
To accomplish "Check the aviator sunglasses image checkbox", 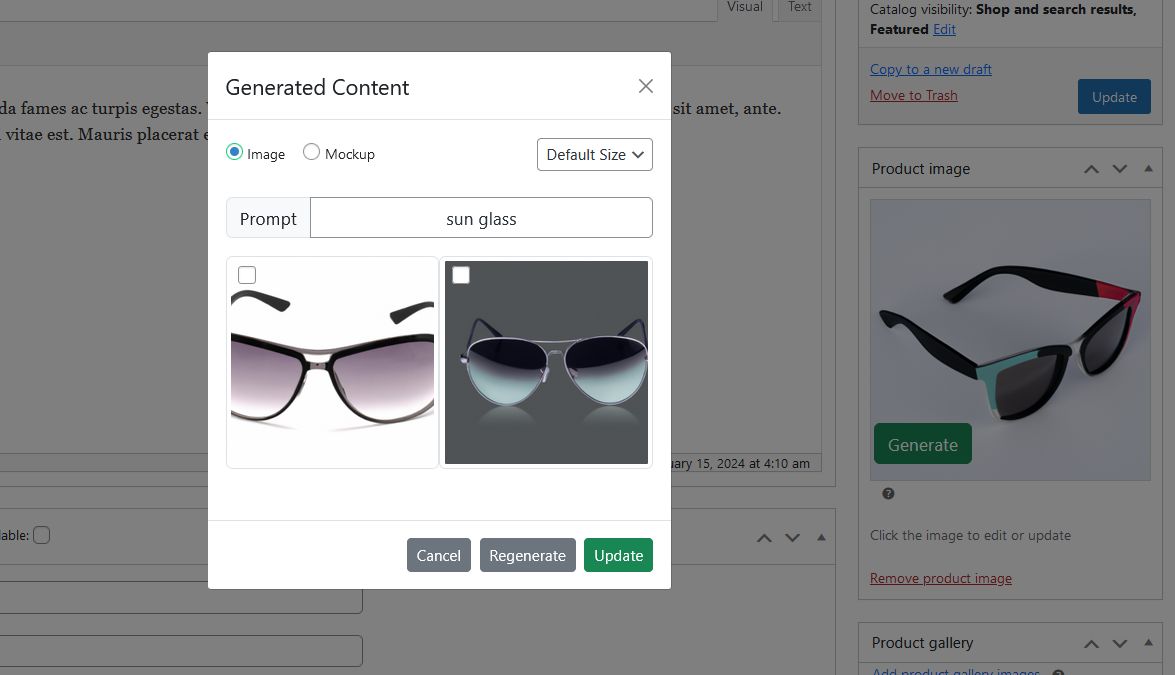I will coord(461,275).
